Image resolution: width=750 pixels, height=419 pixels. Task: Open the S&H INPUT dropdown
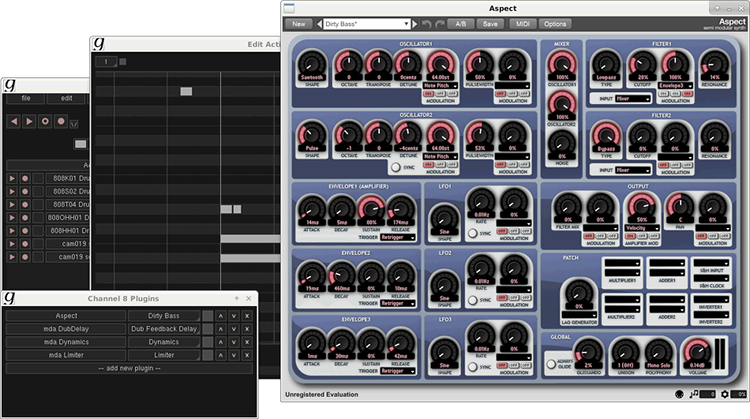point(711,263)
